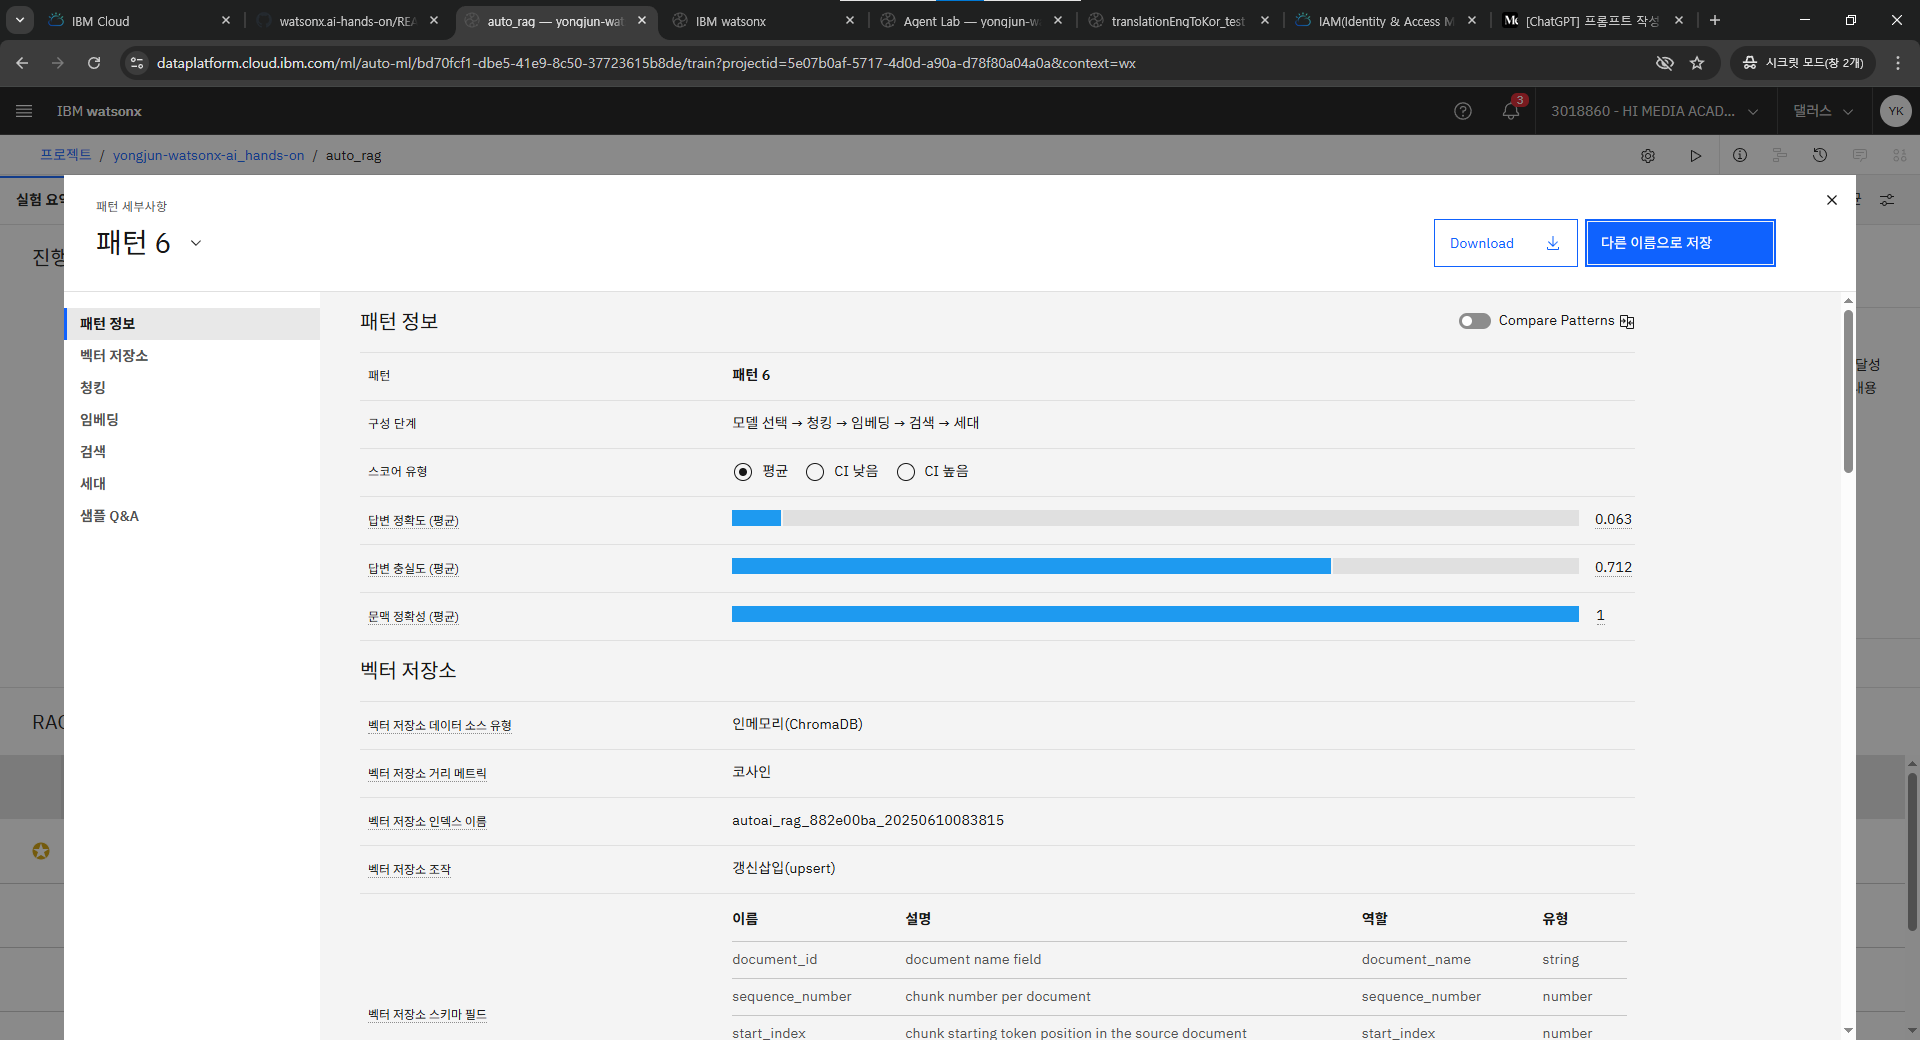Jump to 검색 section in sidebar

[192, 452]
